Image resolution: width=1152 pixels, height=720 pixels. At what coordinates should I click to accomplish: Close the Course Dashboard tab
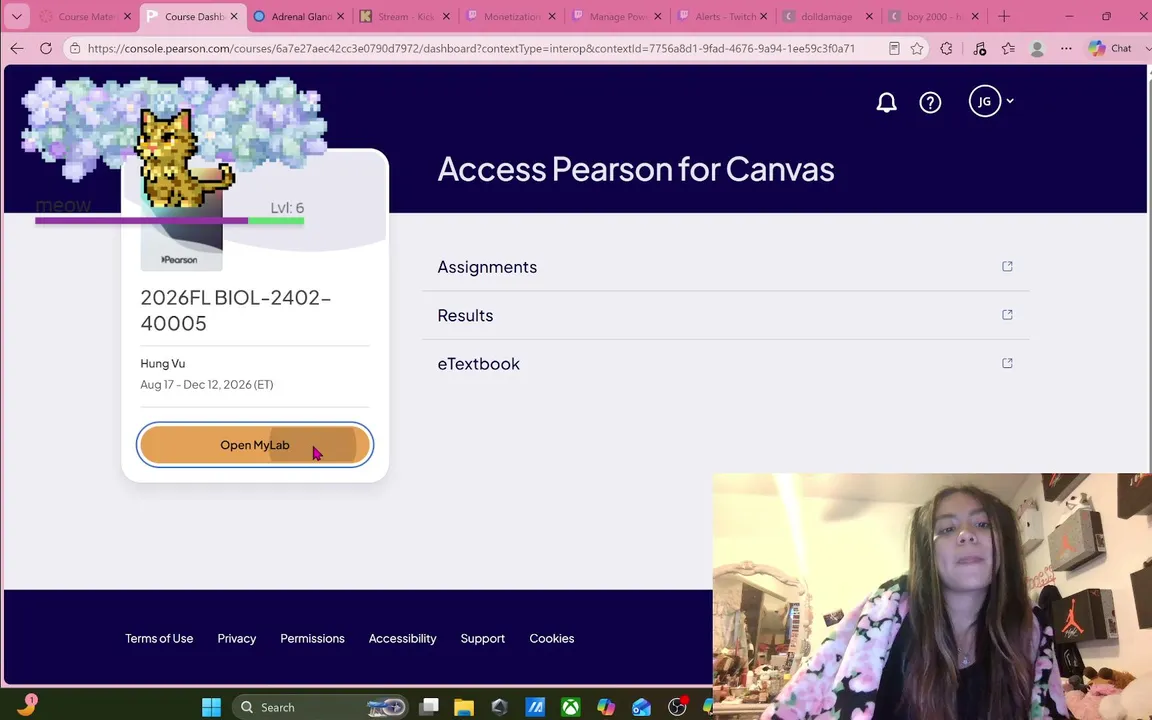pos(234,16)
